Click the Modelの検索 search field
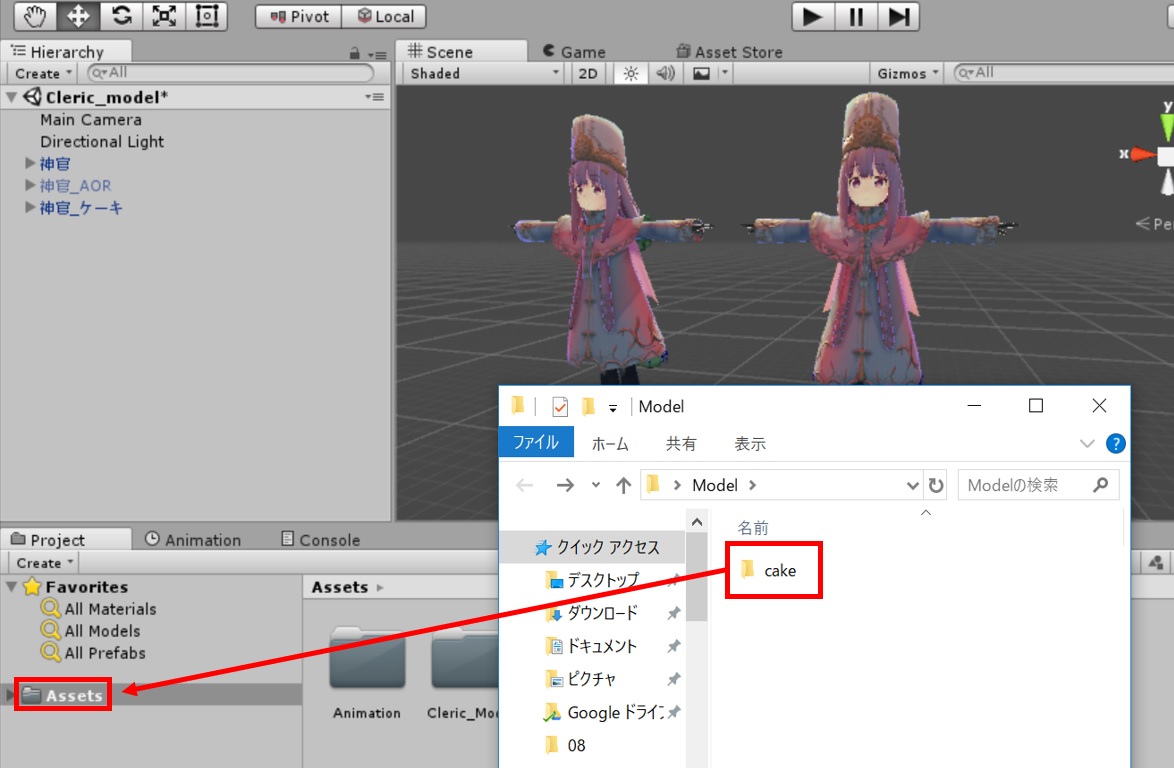 1025,485
